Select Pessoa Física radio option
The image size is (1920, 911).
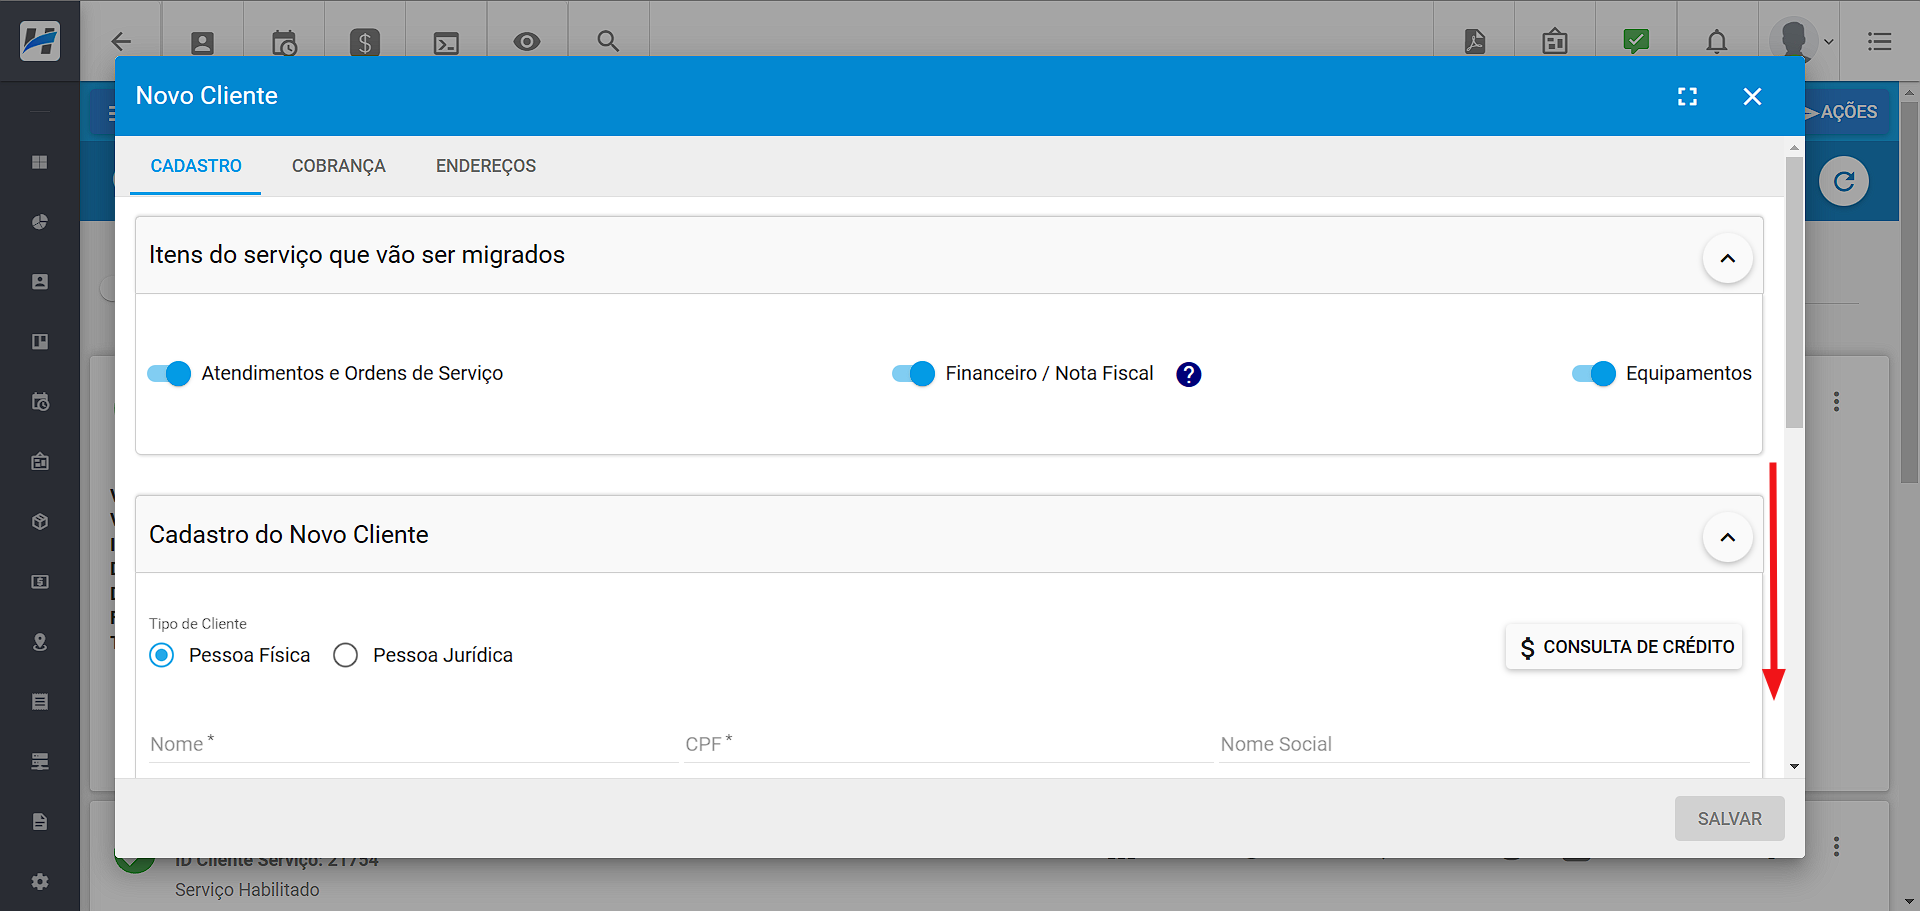[x=161, y=655]
